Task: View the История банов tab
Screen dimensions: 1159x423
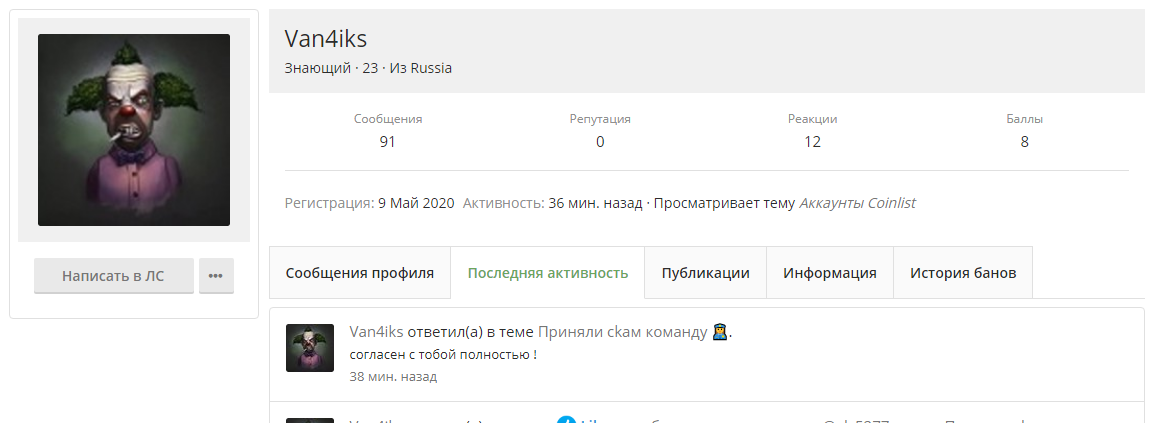Action: [x=963, y=273]
